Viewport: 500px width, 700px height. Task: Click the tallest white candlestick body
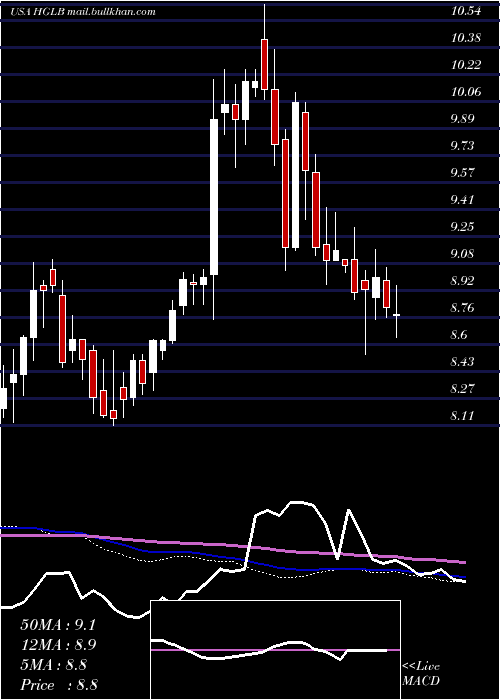tap(214, 197)
